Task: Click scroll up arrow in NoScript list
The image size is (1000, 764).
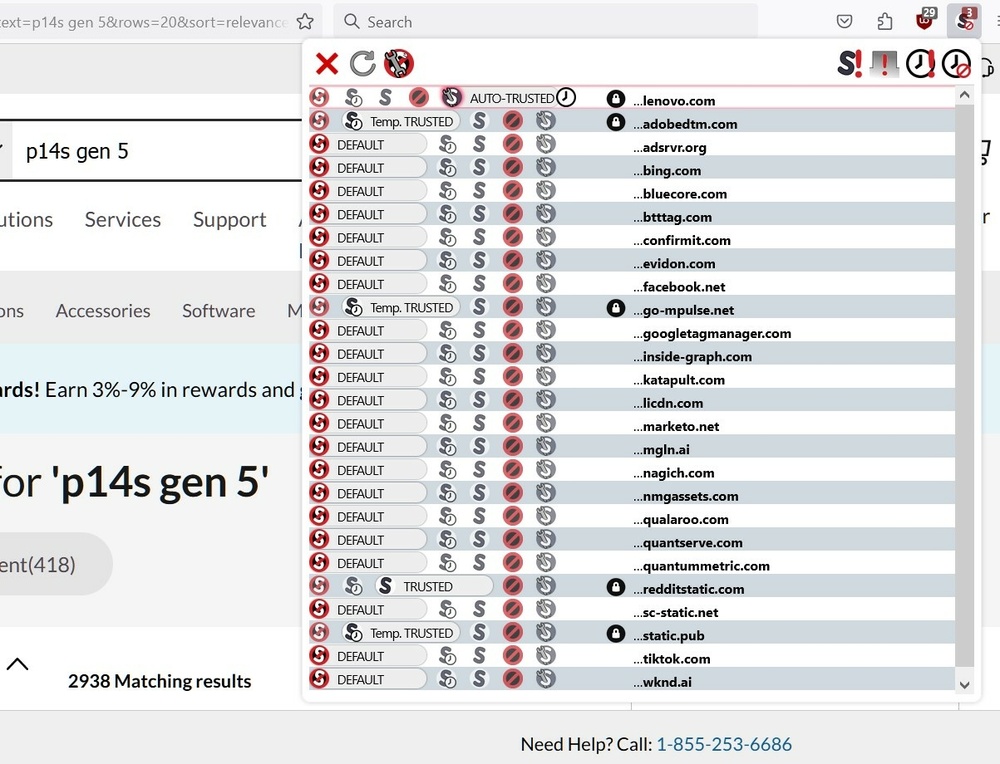Action: coord(964,95)
